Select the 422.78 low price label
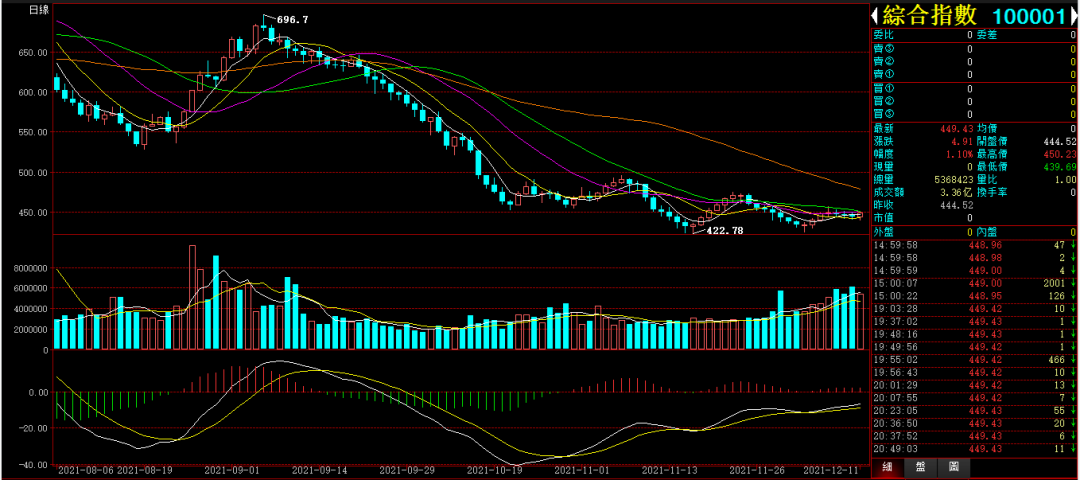 725,231
